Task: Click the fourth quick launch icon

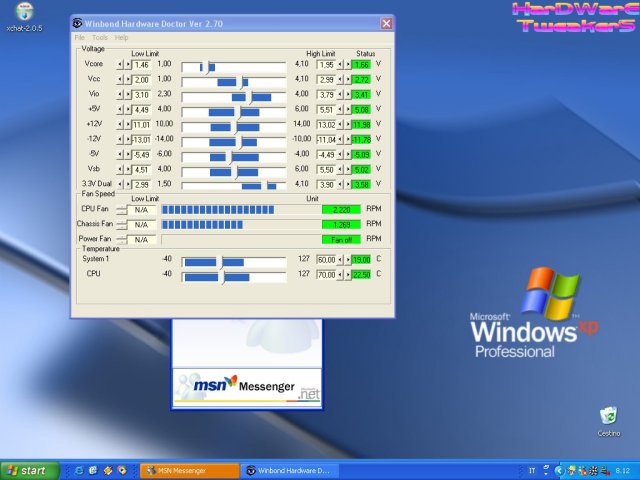Action: [122, 471]
